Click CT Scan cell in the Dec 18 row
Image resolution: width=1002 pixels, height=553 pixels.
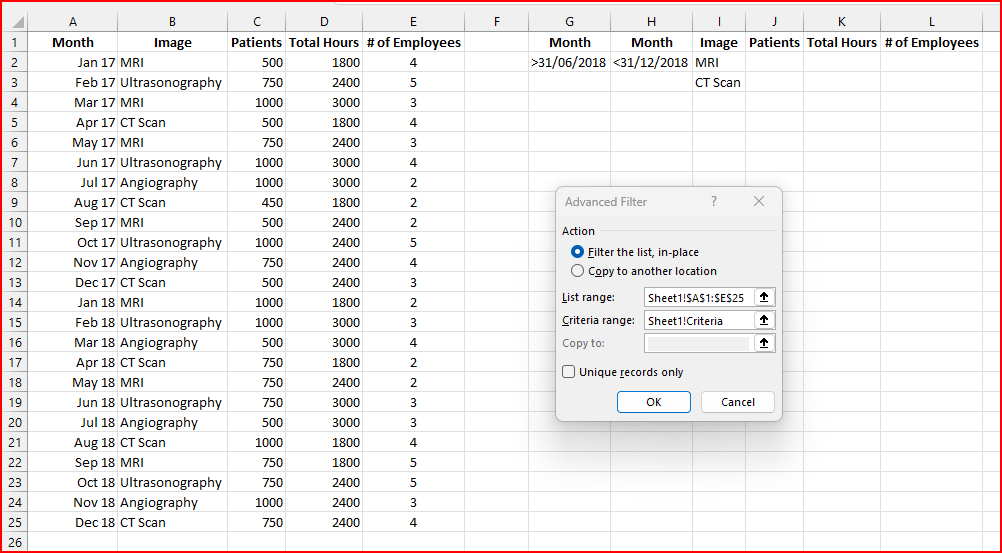click(173, 522)
